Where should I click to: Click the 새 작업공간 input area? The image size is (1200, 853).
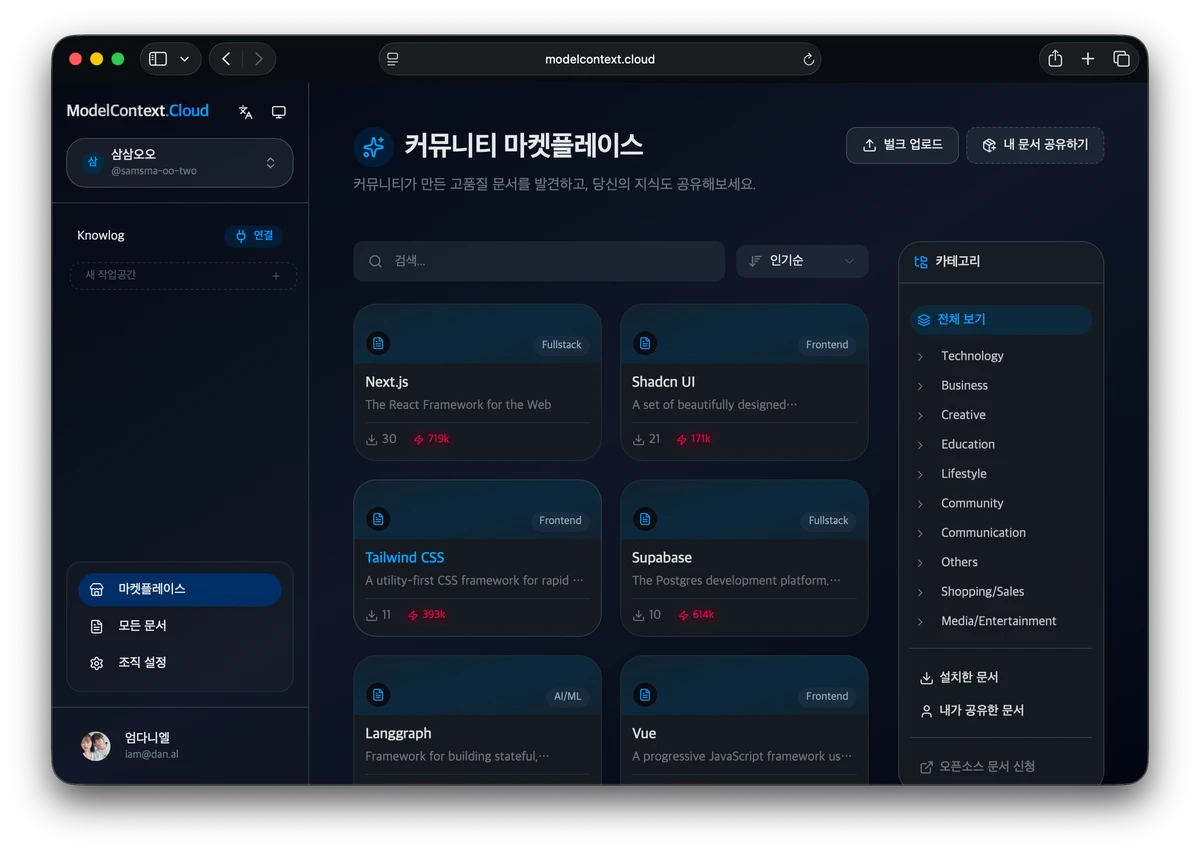click(183, 276)
